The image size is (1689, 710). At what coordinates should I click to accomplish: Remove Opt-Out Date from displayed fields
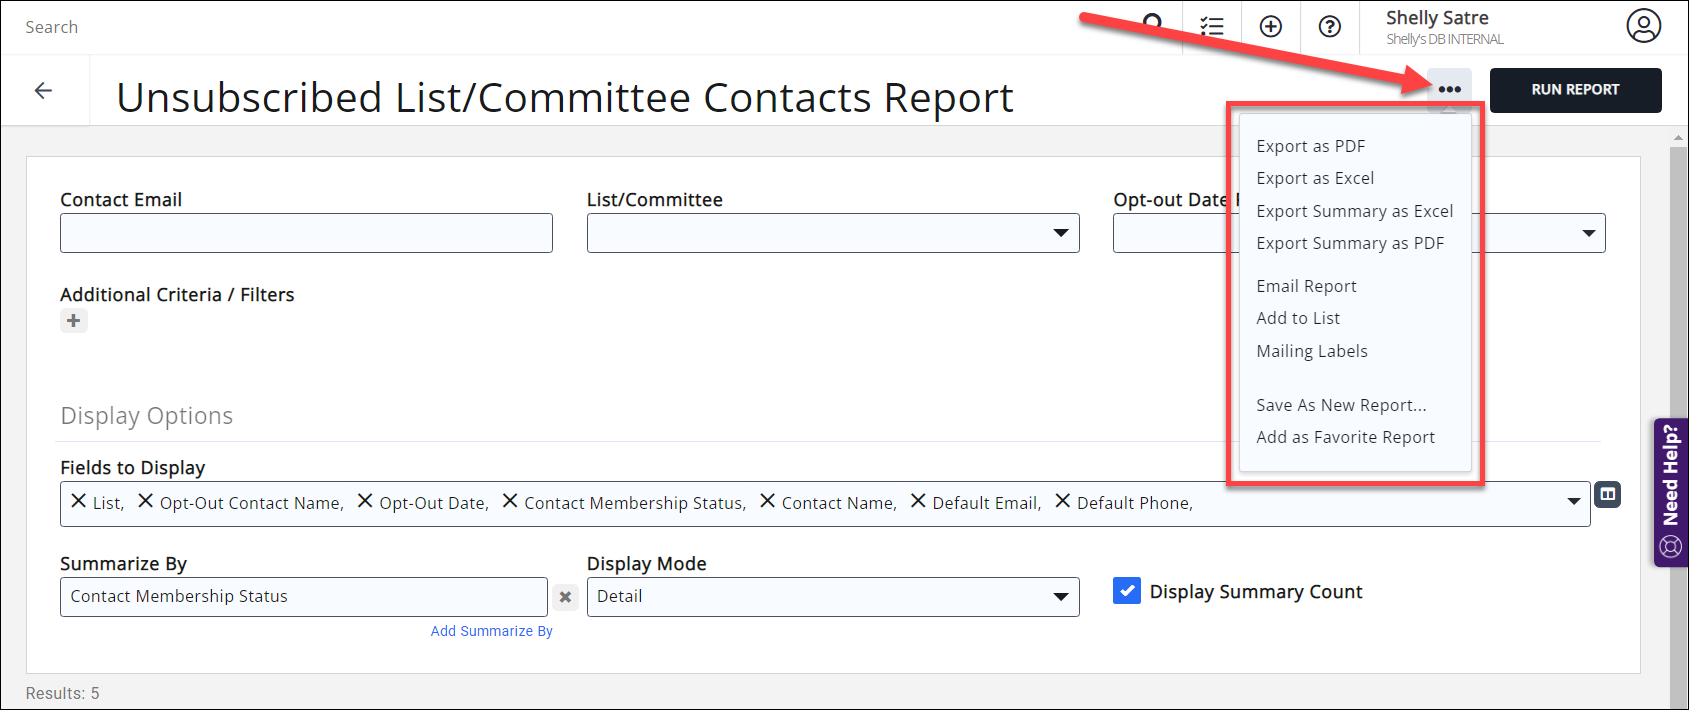pos(365,501)
